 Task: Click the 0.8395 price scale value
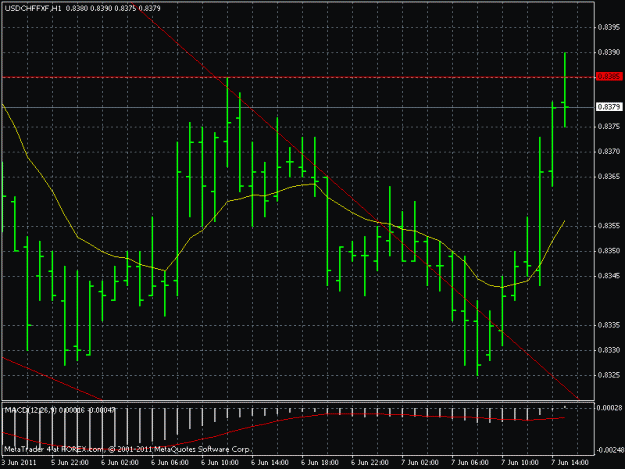point(609,27)
